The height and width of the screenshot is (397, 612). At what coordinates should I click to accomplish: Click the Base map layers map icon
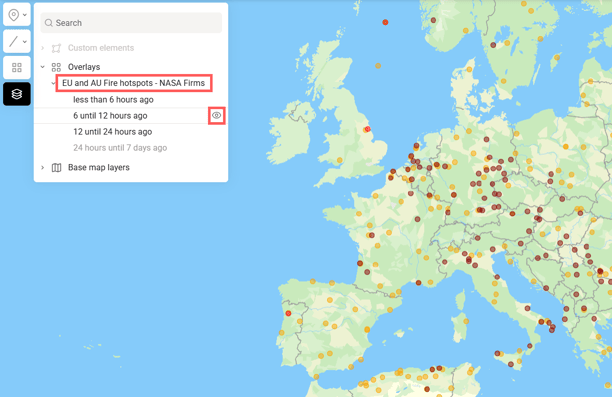[x=56, y=167]
